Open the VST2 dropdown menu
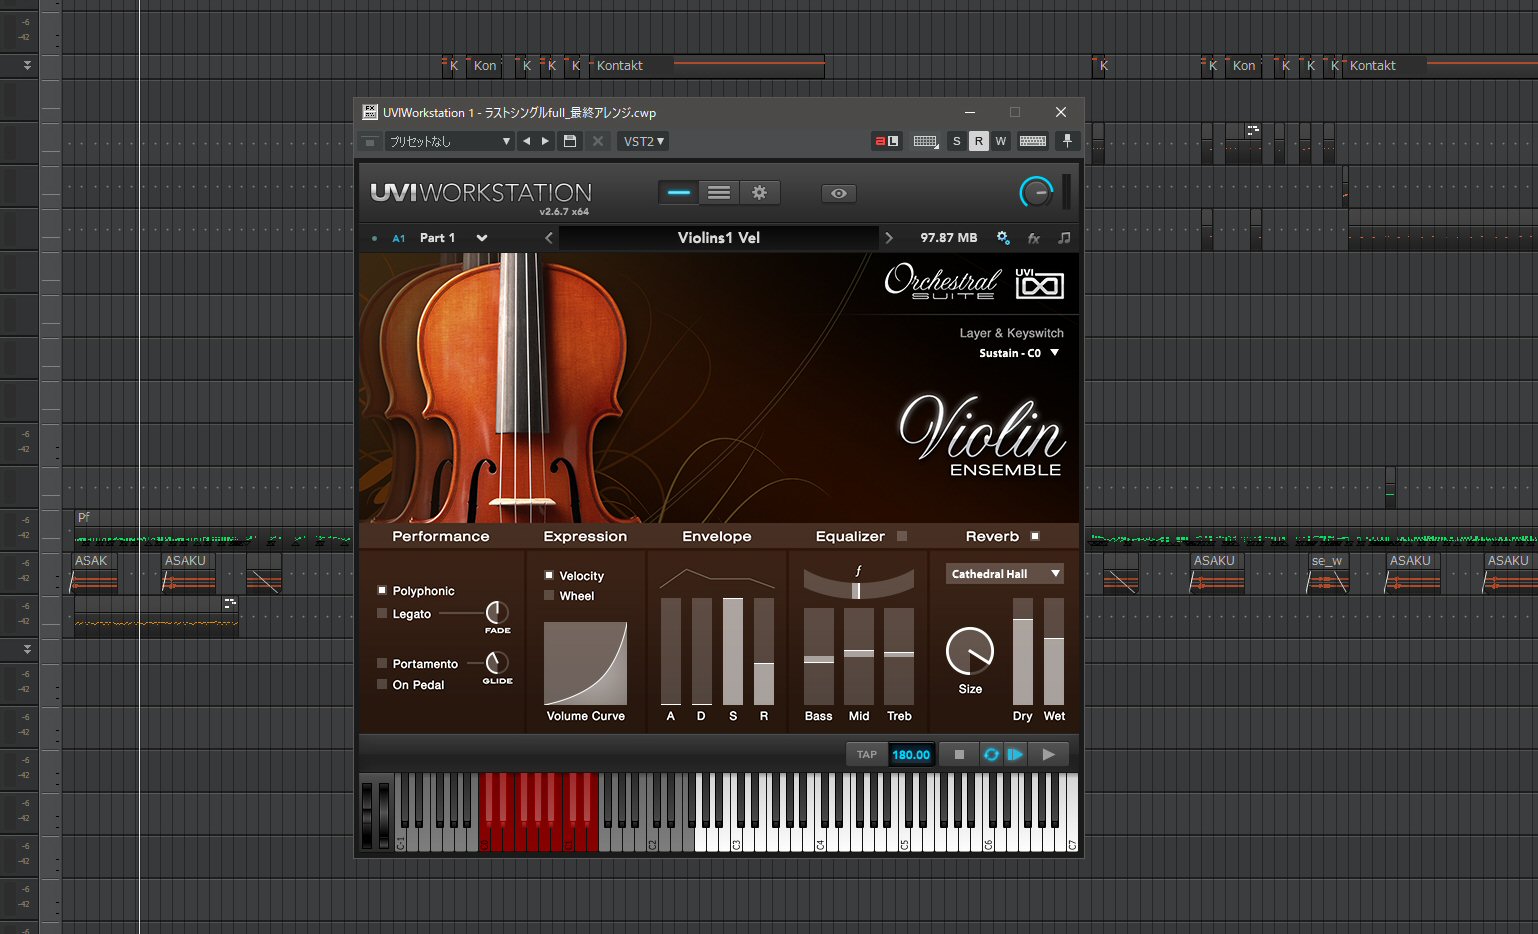This screenshot has height=934, width=1538. [643, 141]
